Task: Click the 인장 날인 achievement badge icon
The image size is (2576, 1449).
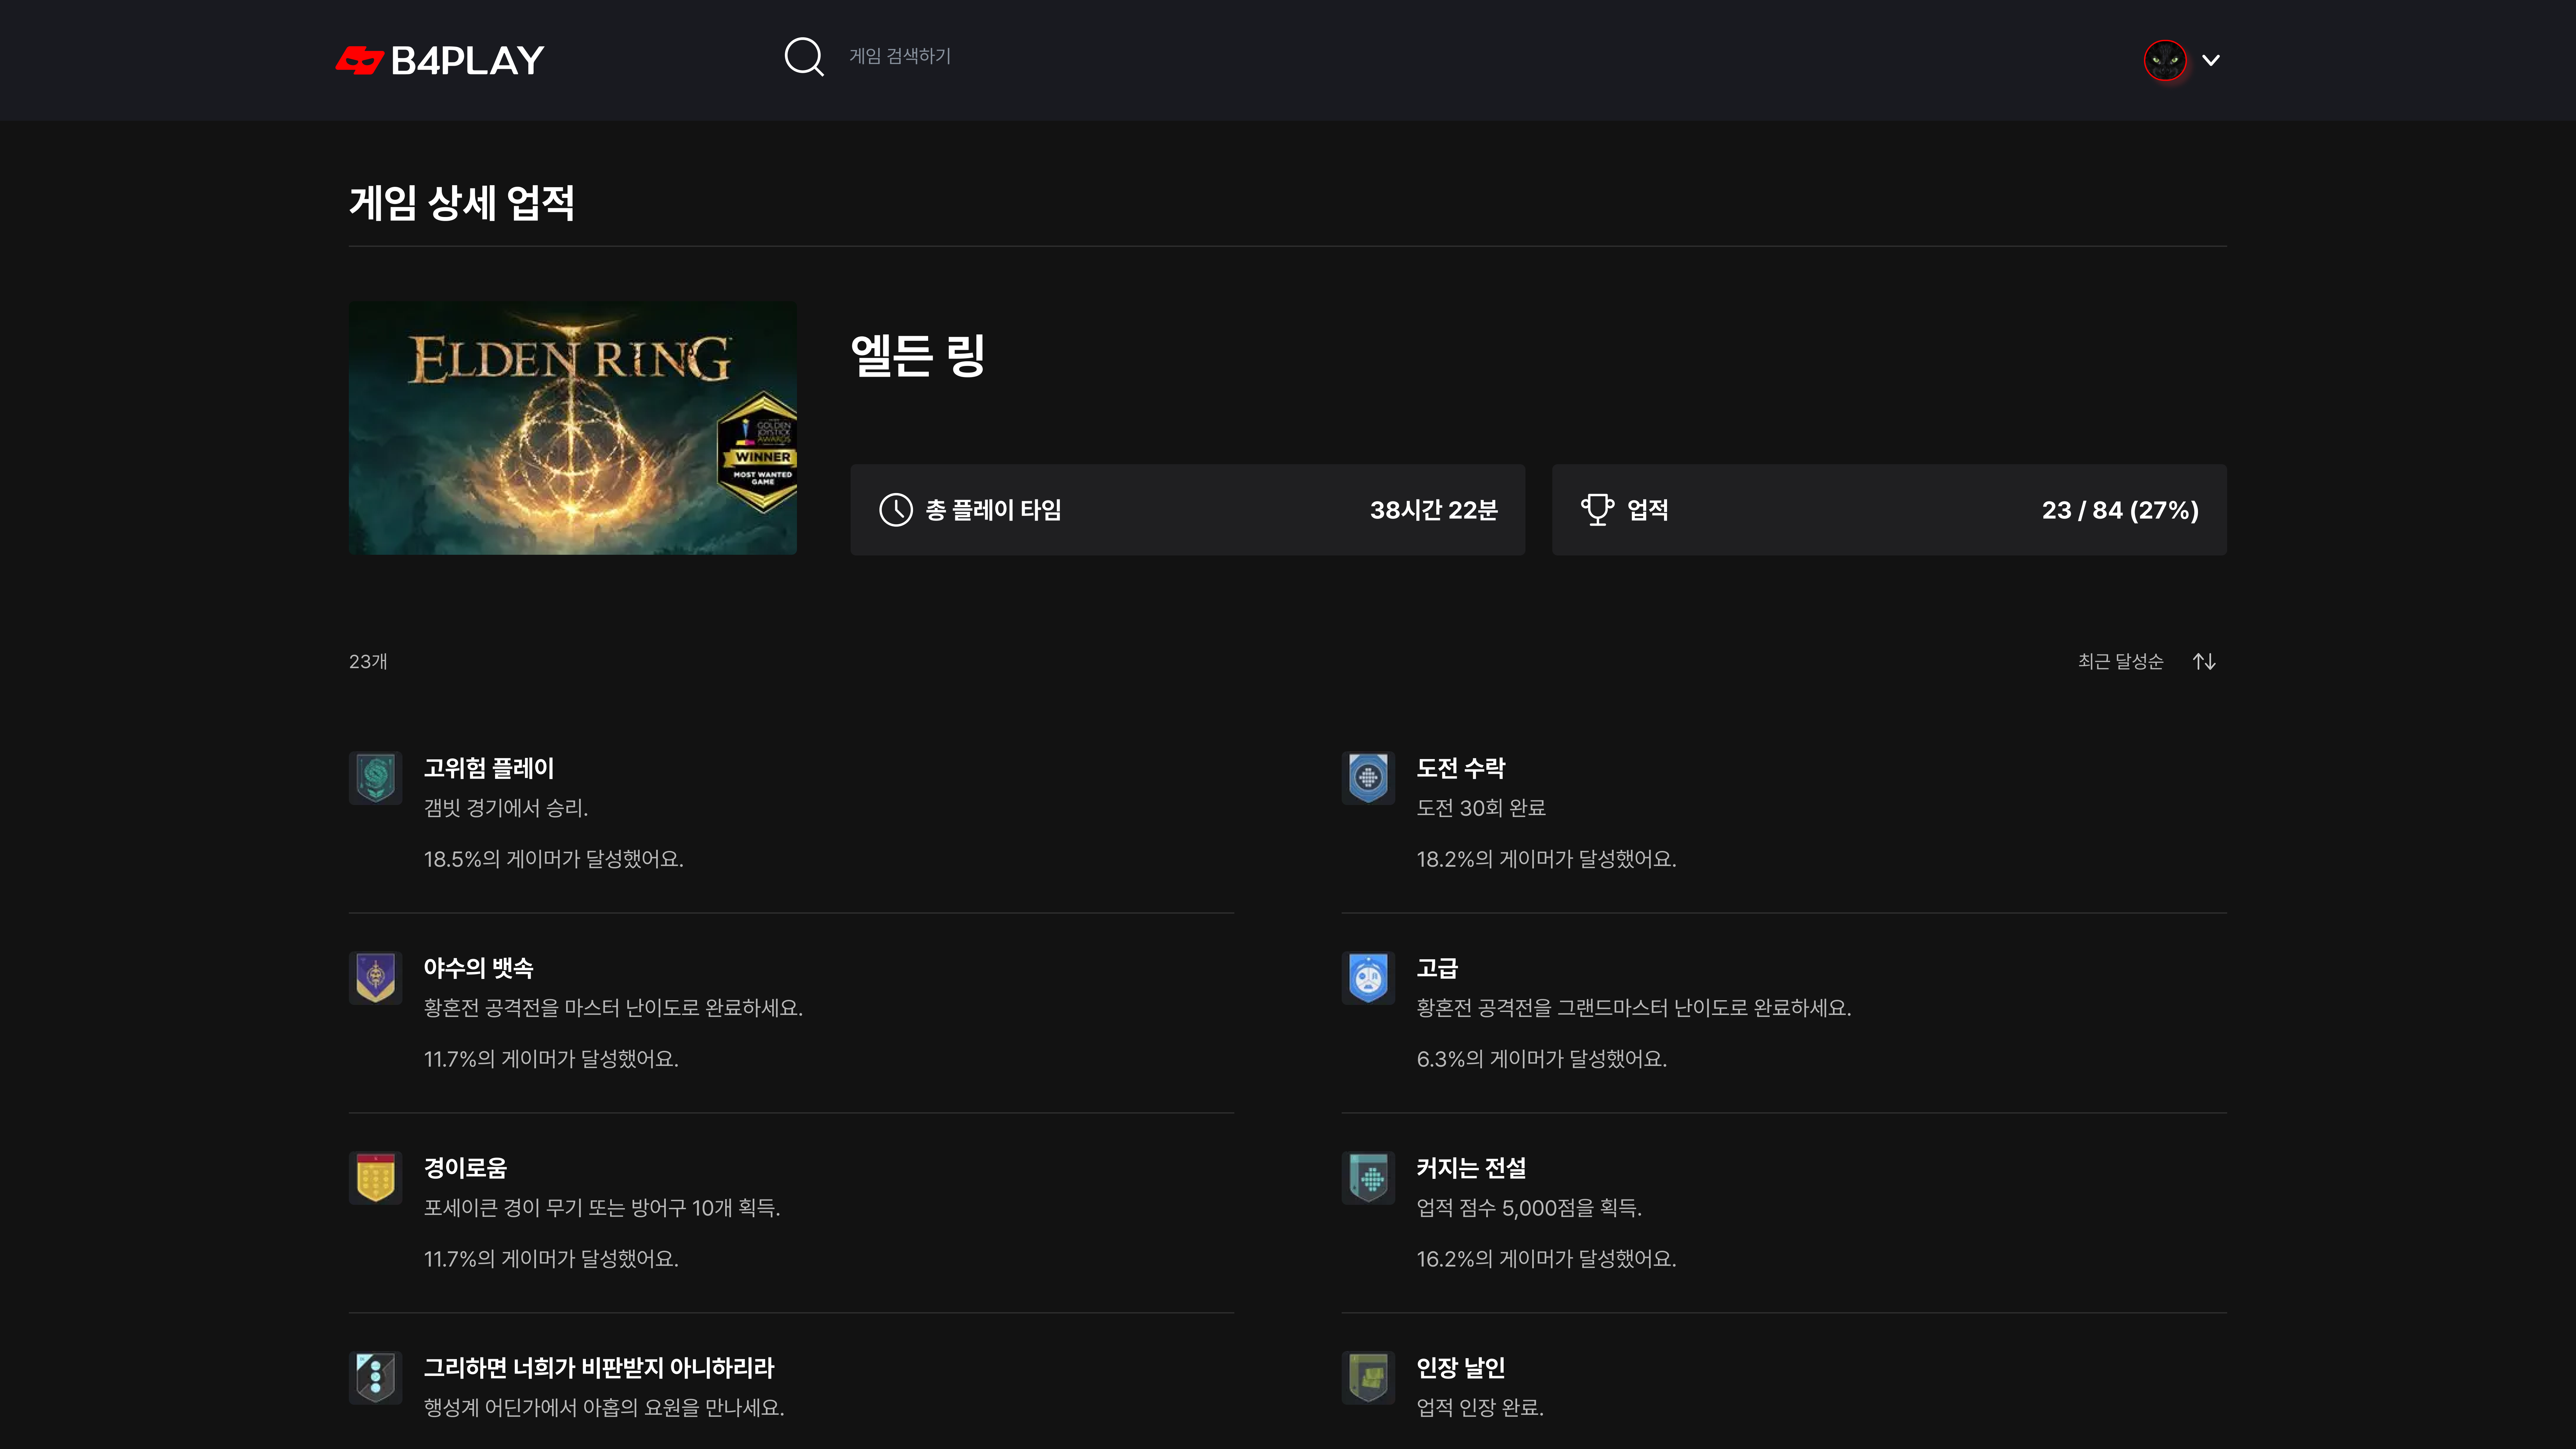Action: (1368, 1378)
